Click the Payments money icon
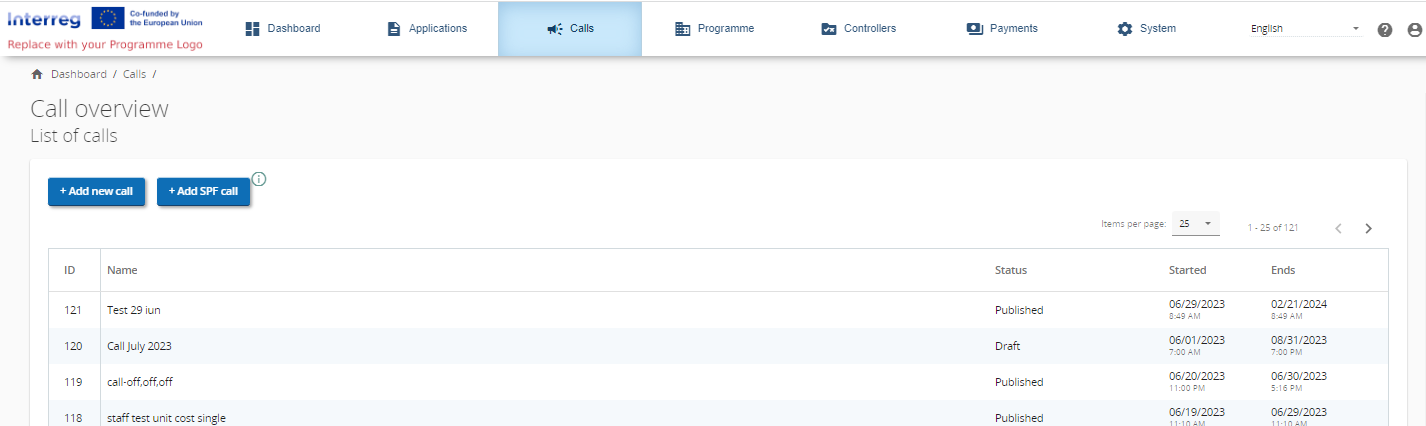1426x426 pixels. 975,29
